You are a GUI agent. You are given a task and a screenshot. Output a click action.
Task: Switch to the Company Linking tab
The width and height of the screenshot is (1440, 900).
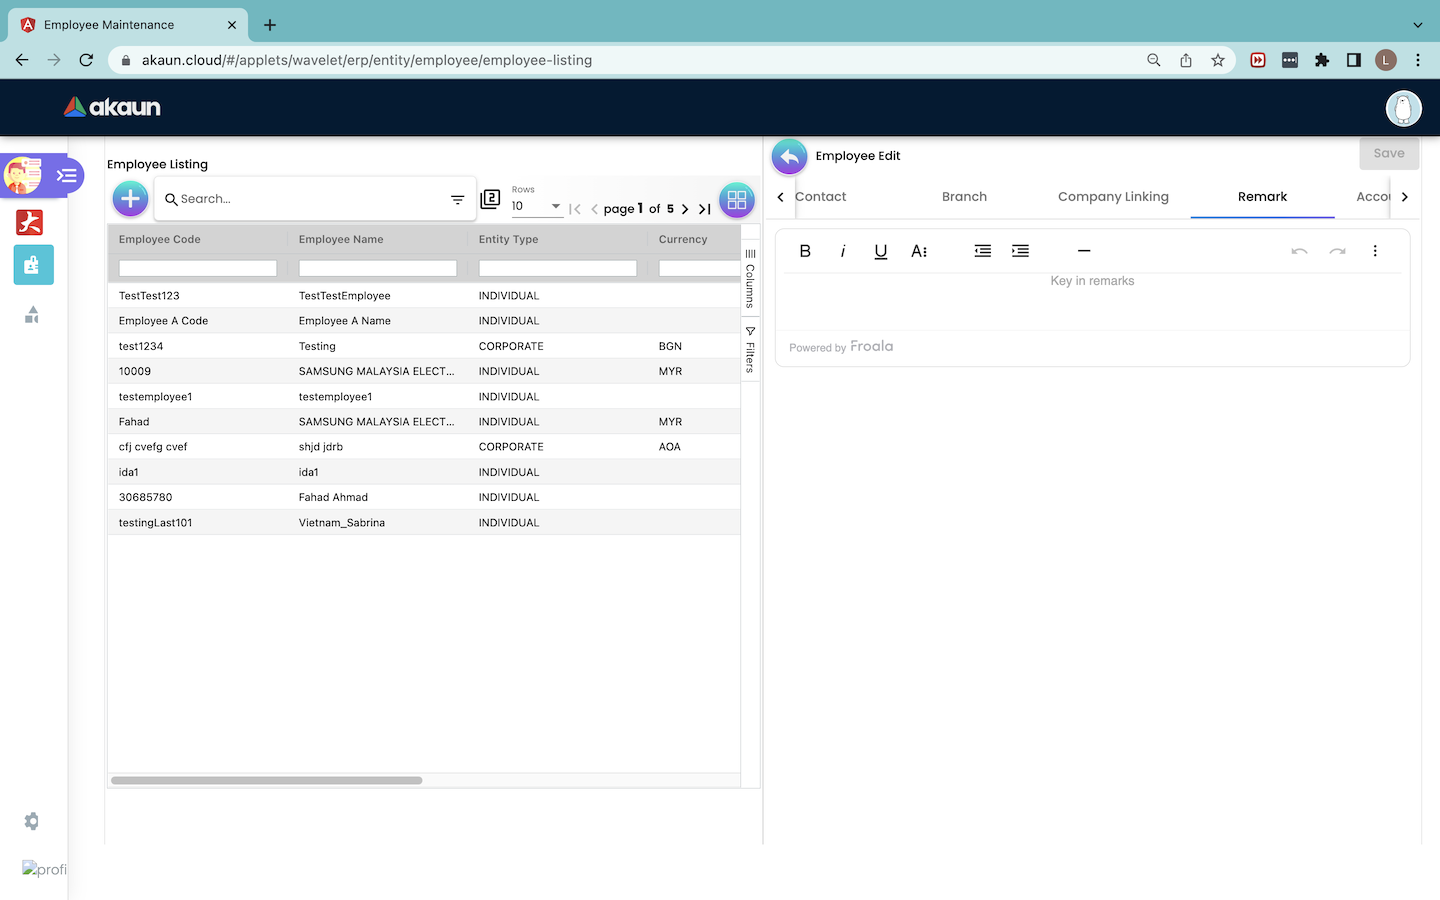1113,197
